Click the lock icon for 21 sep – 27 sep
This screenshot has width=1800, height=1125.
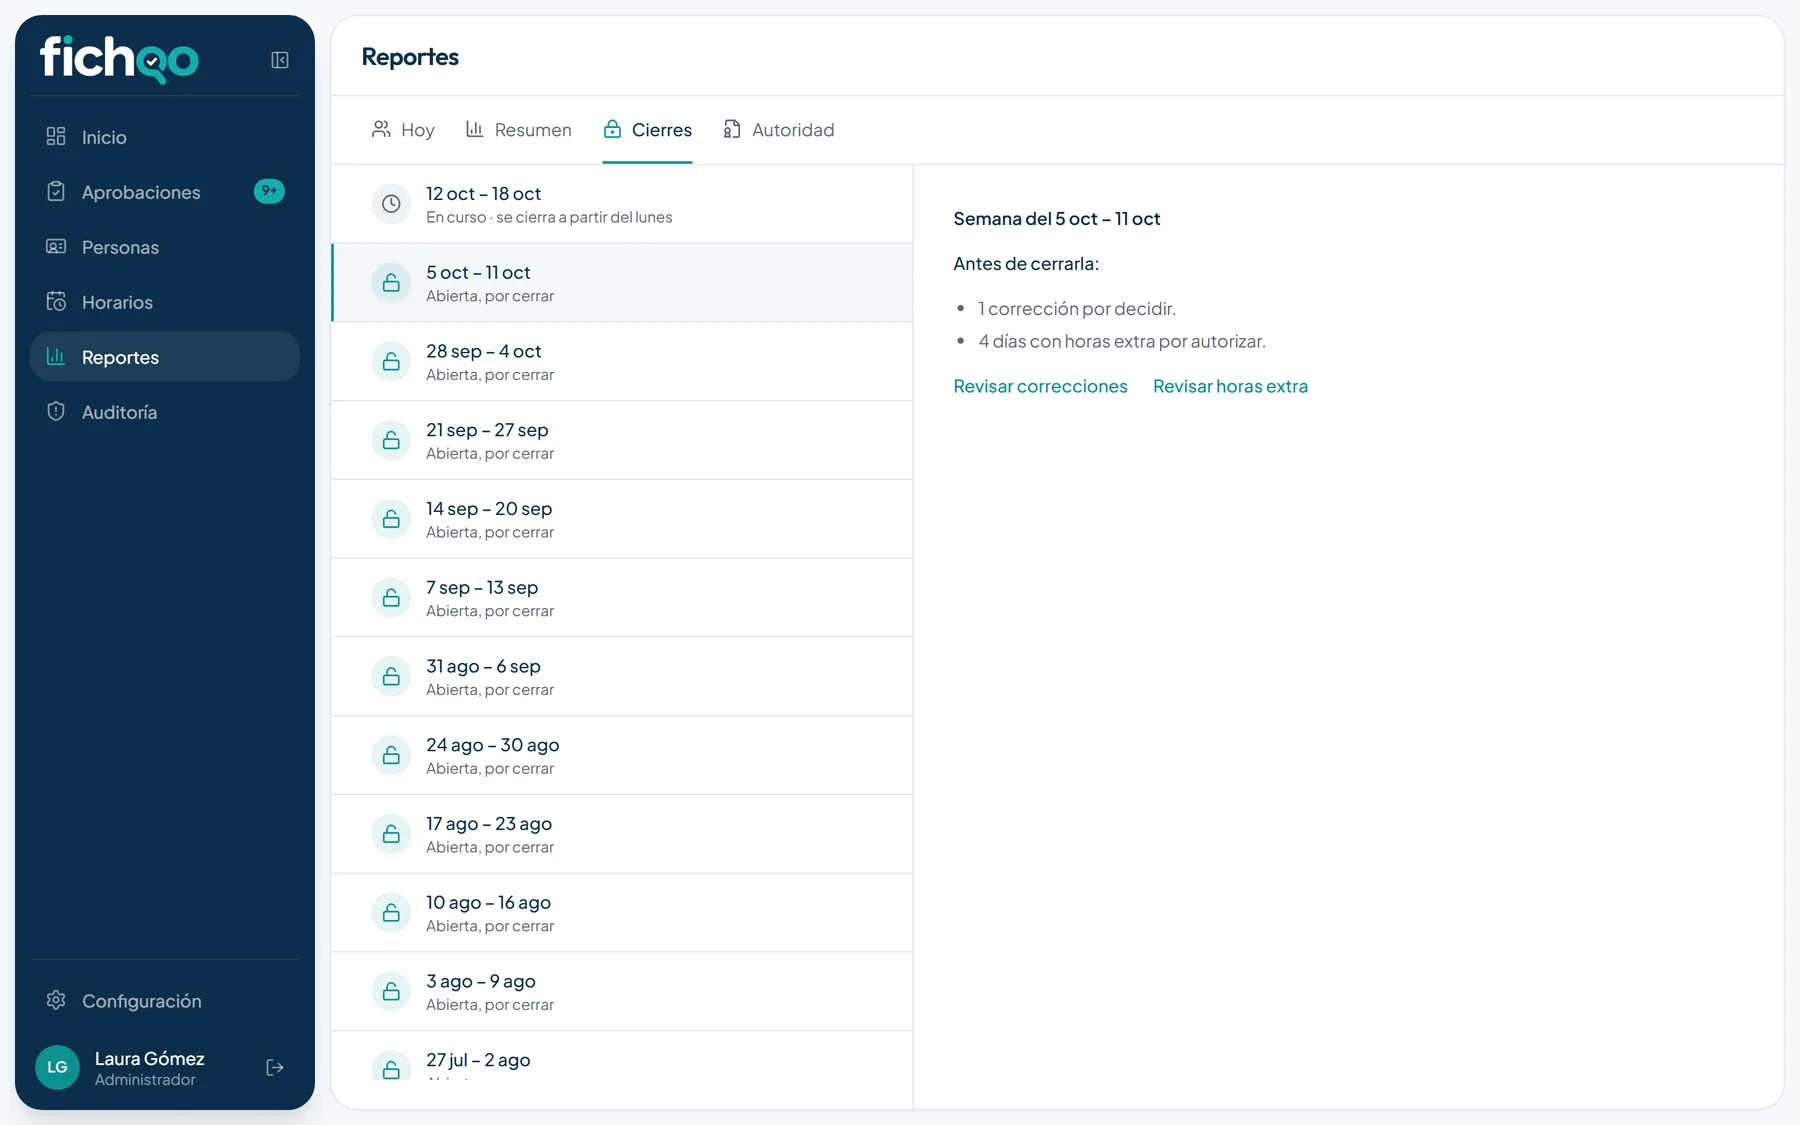click(x=391, y=440)
